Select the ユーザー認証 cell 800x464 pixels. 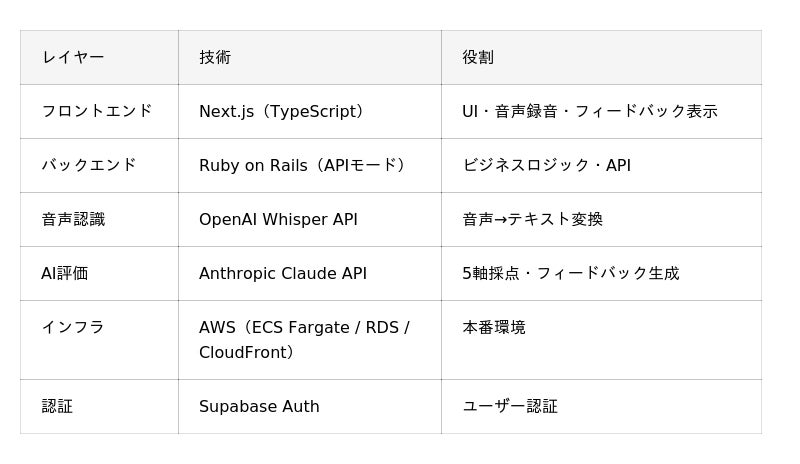click(x=510, y=407)
